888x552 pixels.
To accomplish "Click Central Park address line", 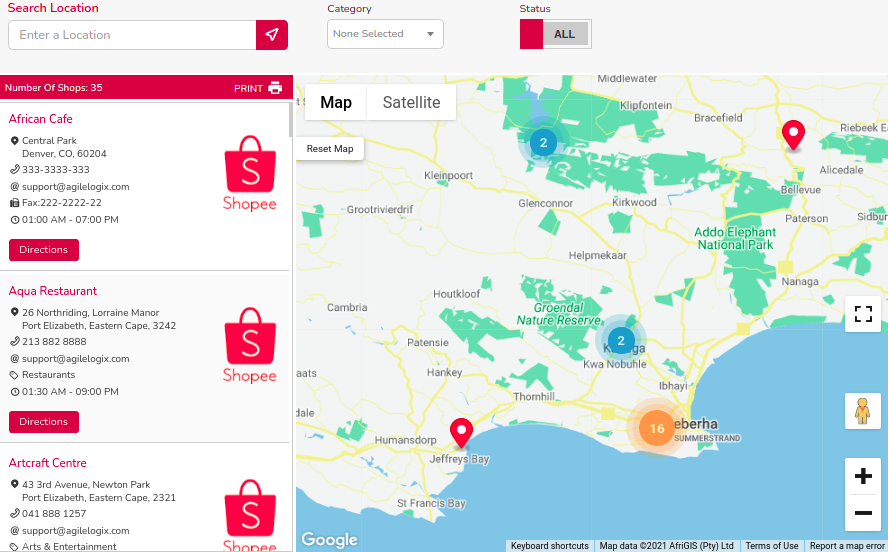I will point(49,140).
